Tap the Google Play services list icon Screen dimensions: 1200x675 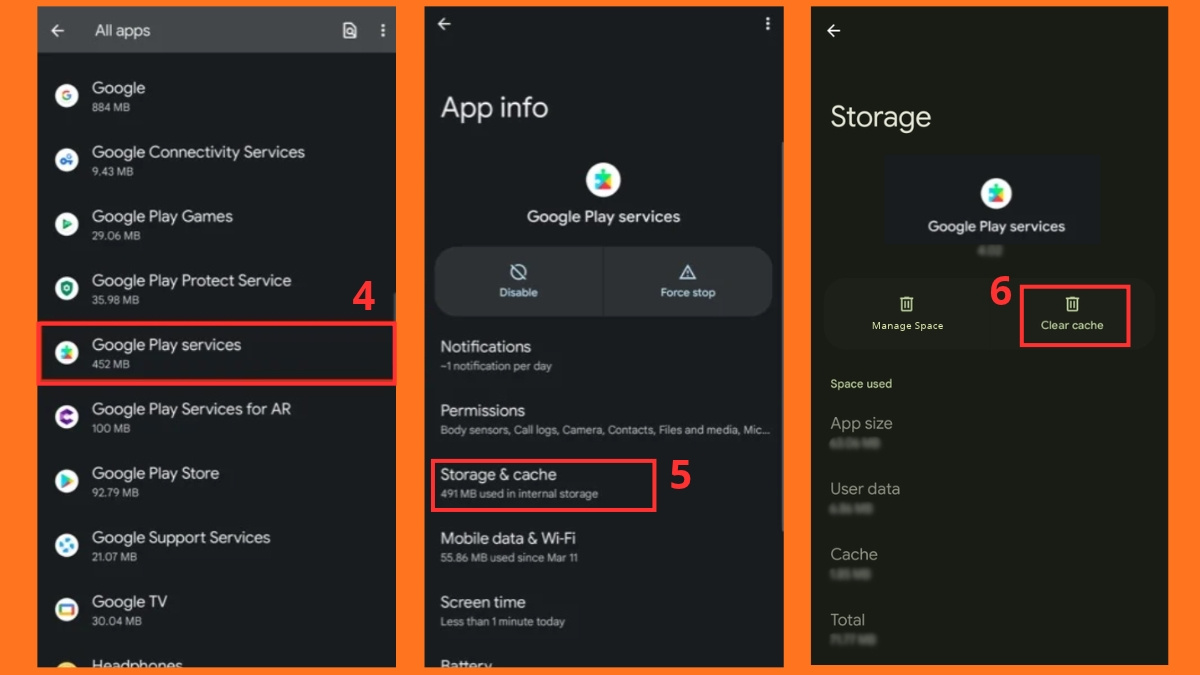pyautogui.click(x=66, y=353)
